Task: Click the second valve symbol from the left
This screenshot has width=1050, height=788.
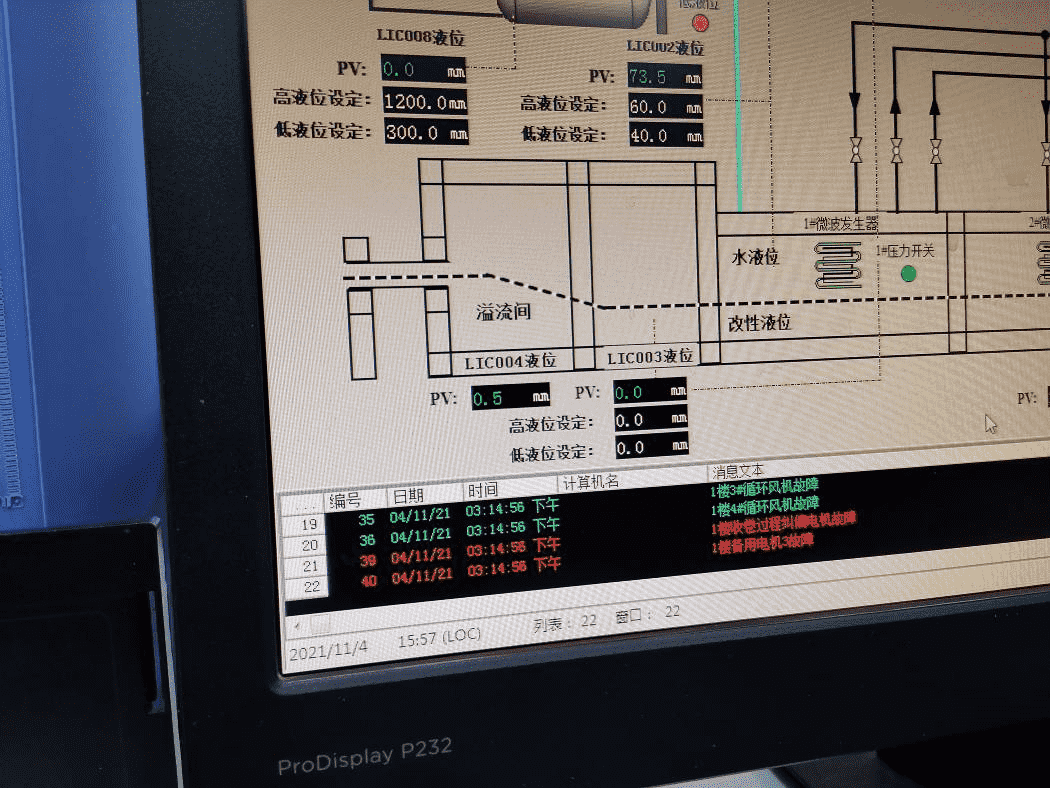Action: (897, 151)
